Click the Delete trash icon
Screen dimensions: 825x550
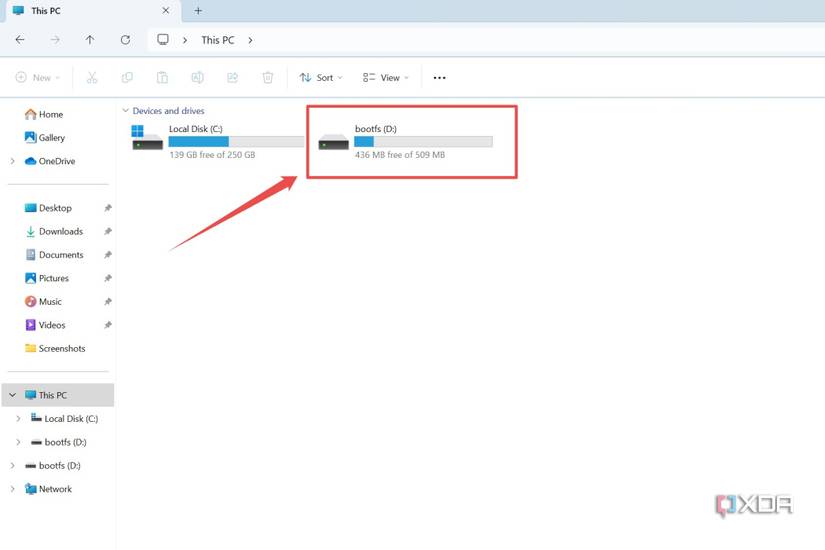(268, 78)
